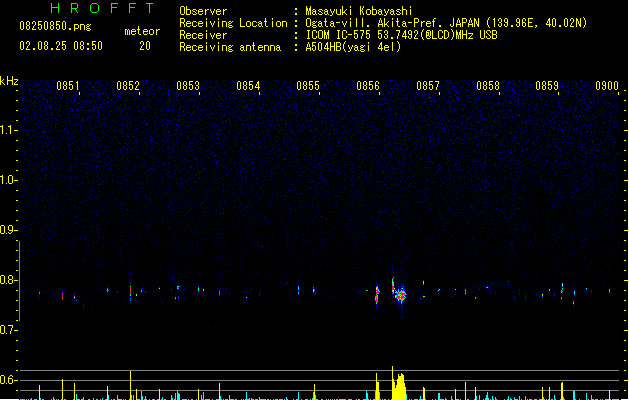Click the Receiving antenna field label
The image size is (629, 400).
[x=230, y=47]
